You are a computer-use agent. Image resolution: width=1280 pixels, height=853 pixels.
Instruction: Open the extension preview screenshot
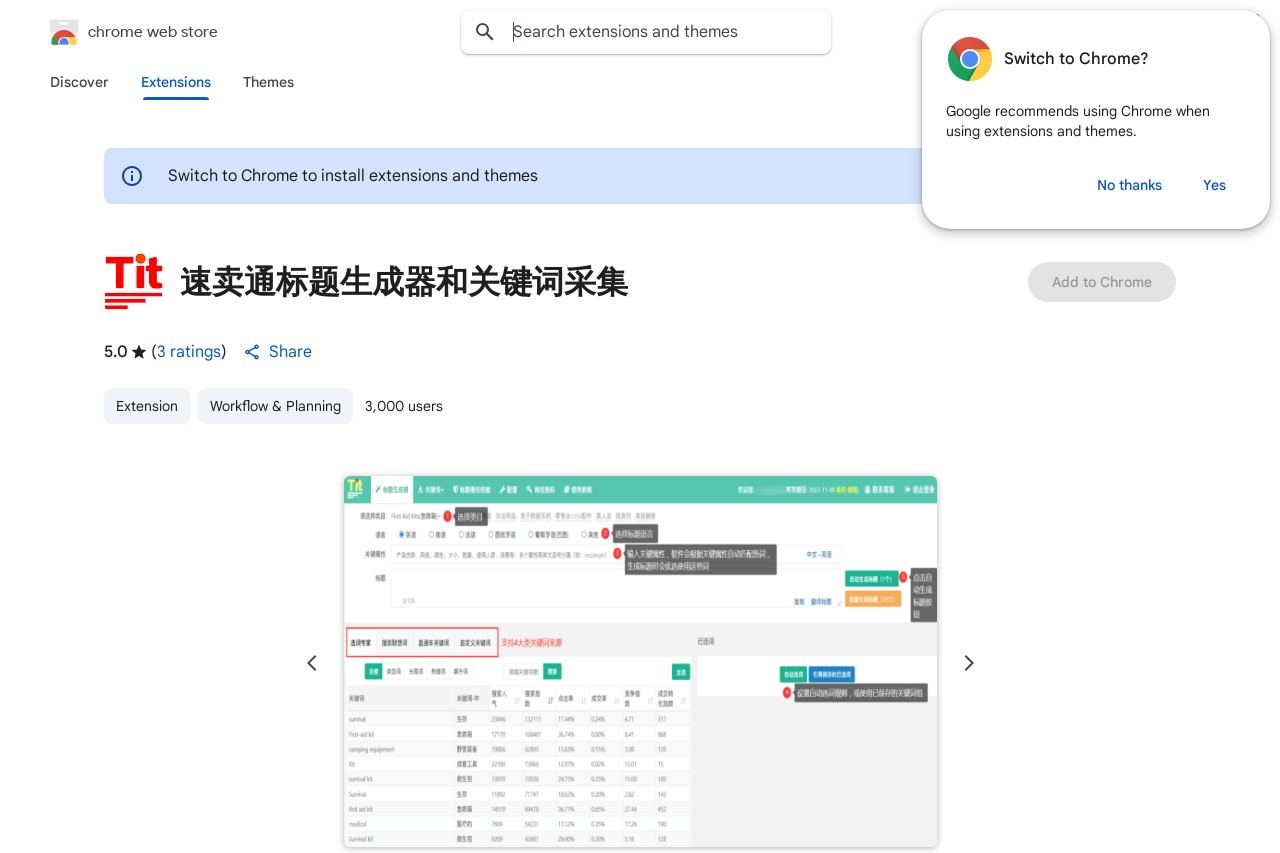point(640,662)
